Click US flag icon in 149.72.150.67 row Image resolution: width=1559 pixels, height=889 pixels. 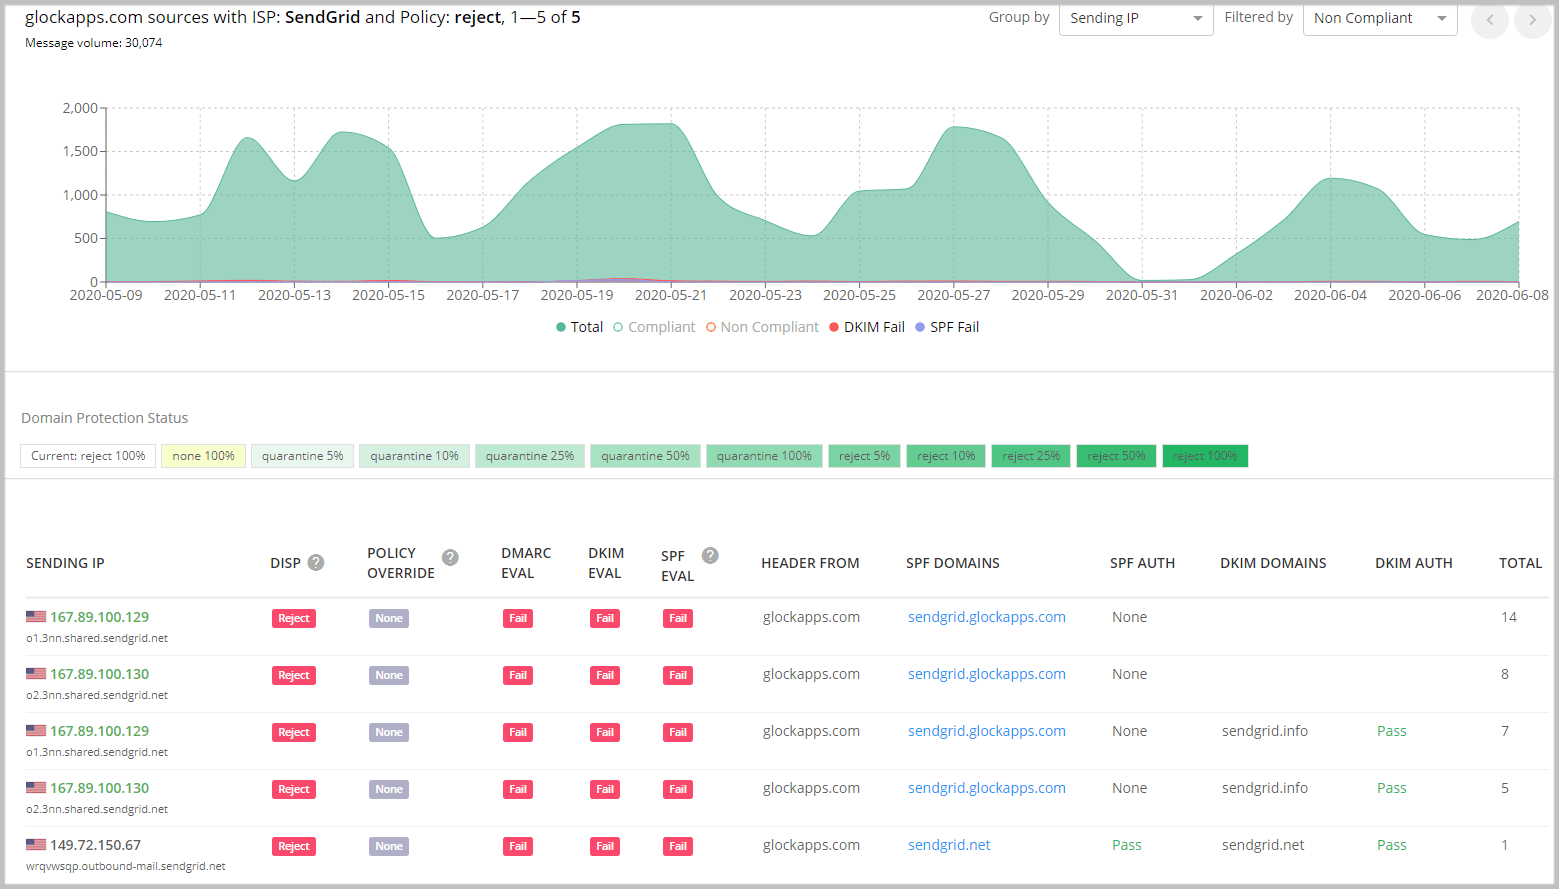[x=36, y=845]
